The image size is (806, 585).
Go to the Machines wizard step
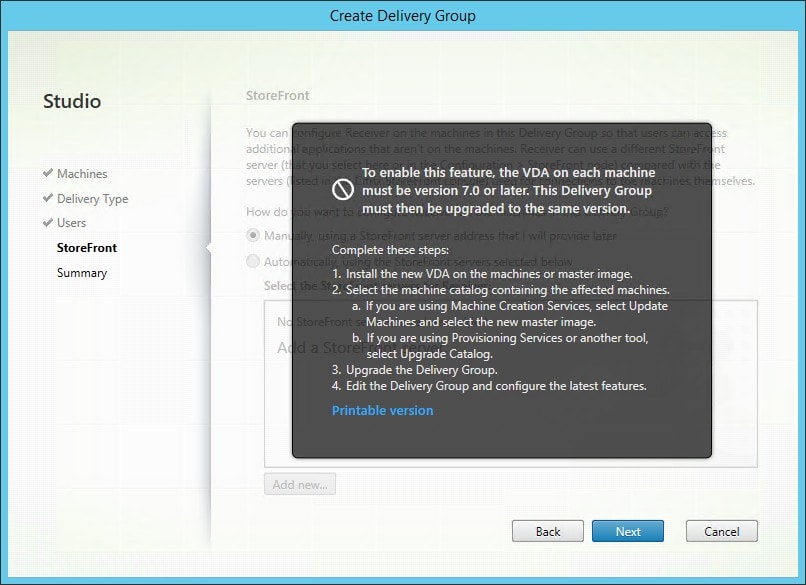coord(82,174)
